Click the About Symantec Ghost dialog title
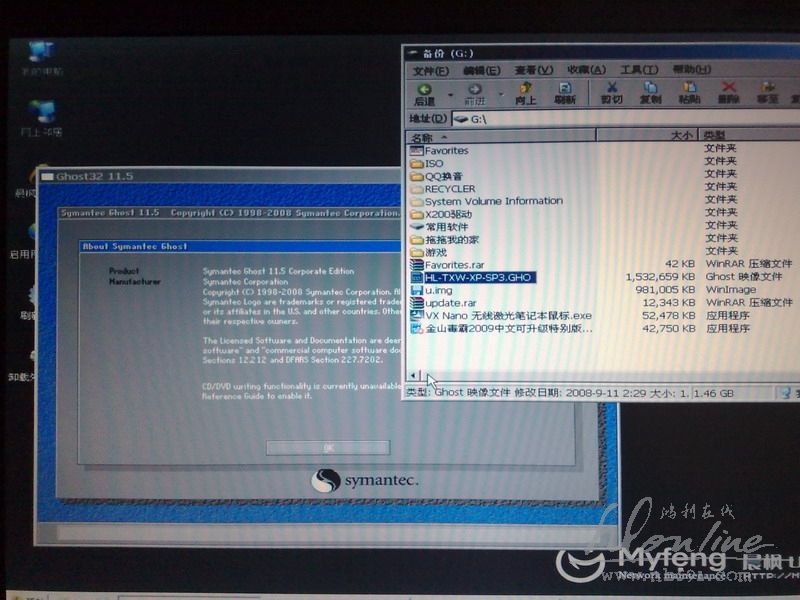The width and height of the screenshot is (800, 600). 240,246
